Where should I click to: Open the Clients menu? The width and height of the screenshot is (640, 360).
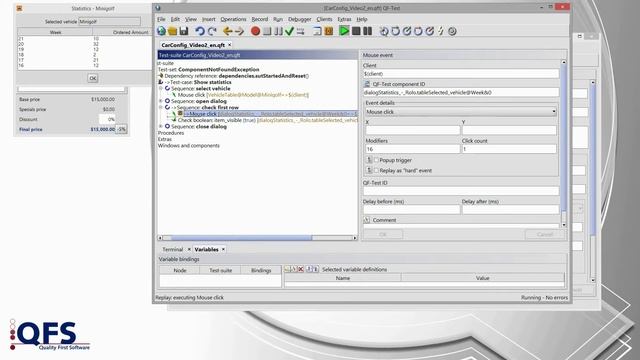[x=324, y=19]
